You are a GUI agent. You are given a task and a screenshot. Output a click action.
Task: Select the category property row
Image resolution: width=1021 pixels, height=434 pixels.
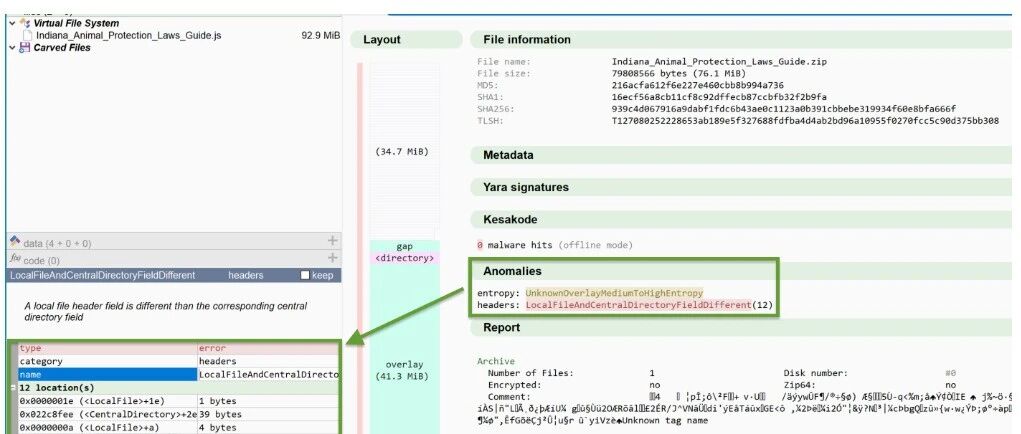pos(178,361)
